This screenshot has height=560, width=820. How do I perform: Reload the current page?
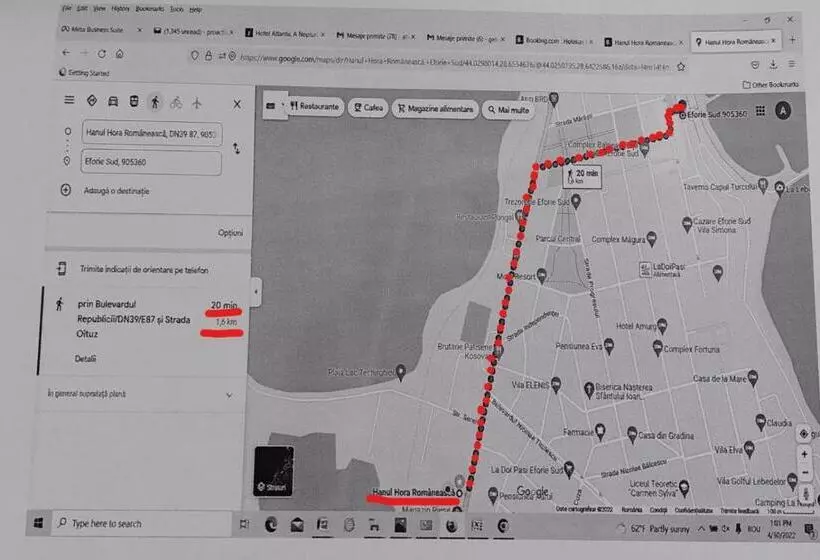102,53
